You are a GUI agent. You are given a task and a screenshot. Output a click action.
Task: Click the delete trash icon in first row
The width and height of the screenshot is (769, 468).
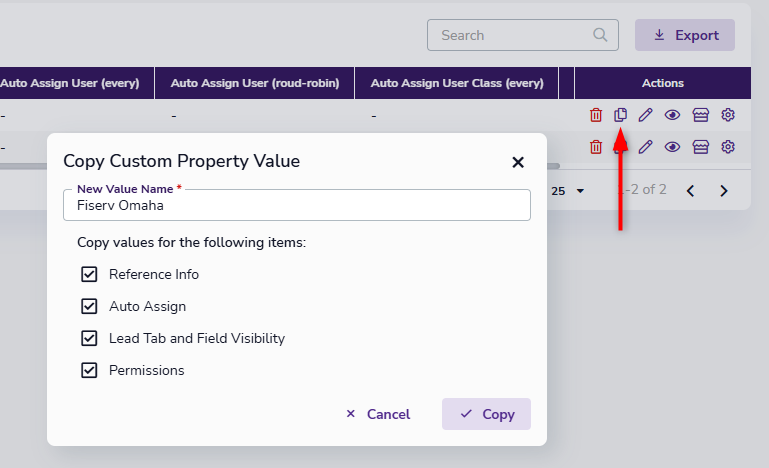tap(596, 115)
